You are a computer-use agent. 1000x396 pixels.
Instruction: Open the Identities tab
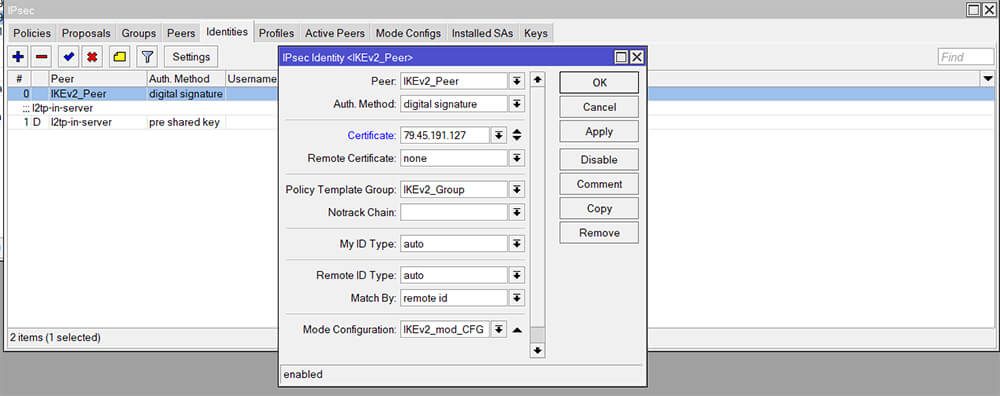227,31
